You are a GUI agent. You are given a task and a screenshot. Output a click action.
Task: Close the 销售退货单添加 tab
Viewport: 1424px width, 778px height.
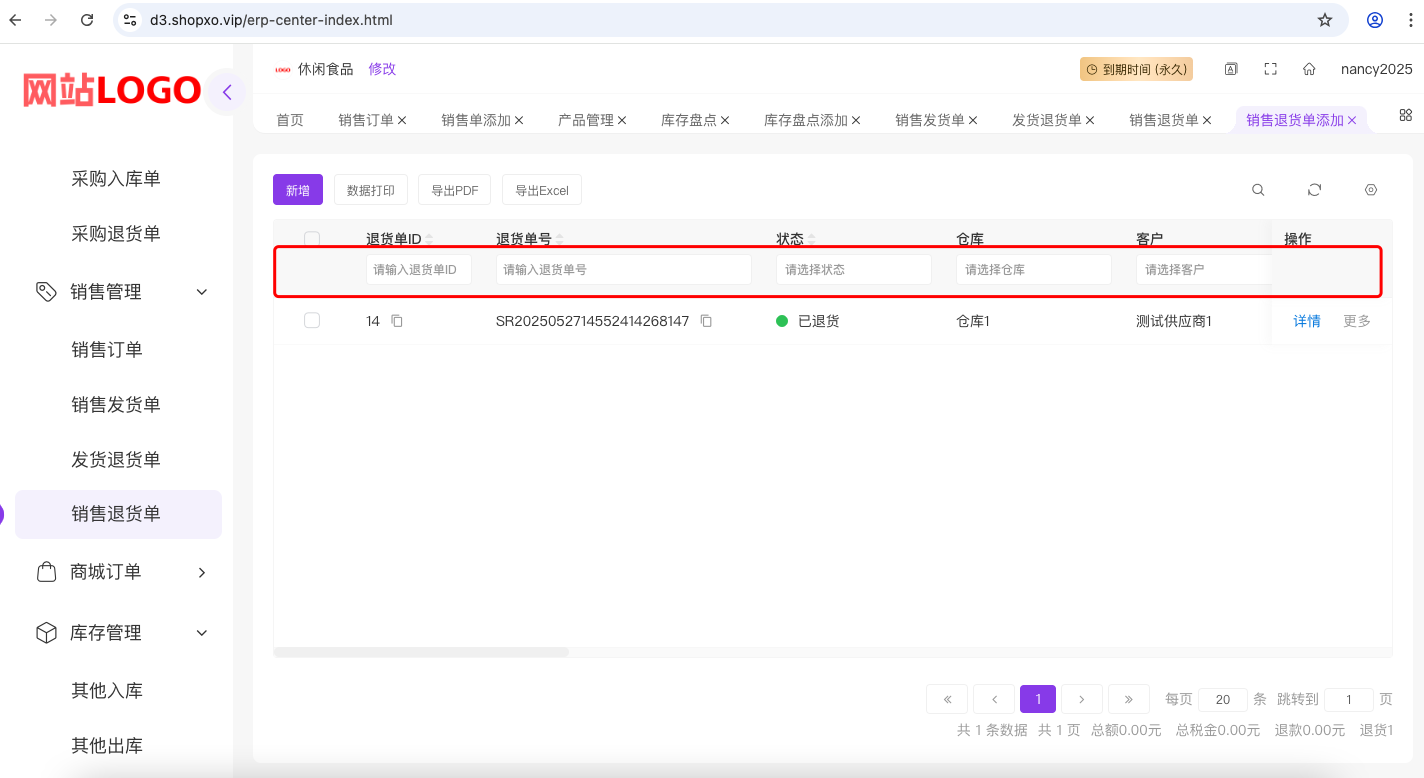(x=1352, y=120)
